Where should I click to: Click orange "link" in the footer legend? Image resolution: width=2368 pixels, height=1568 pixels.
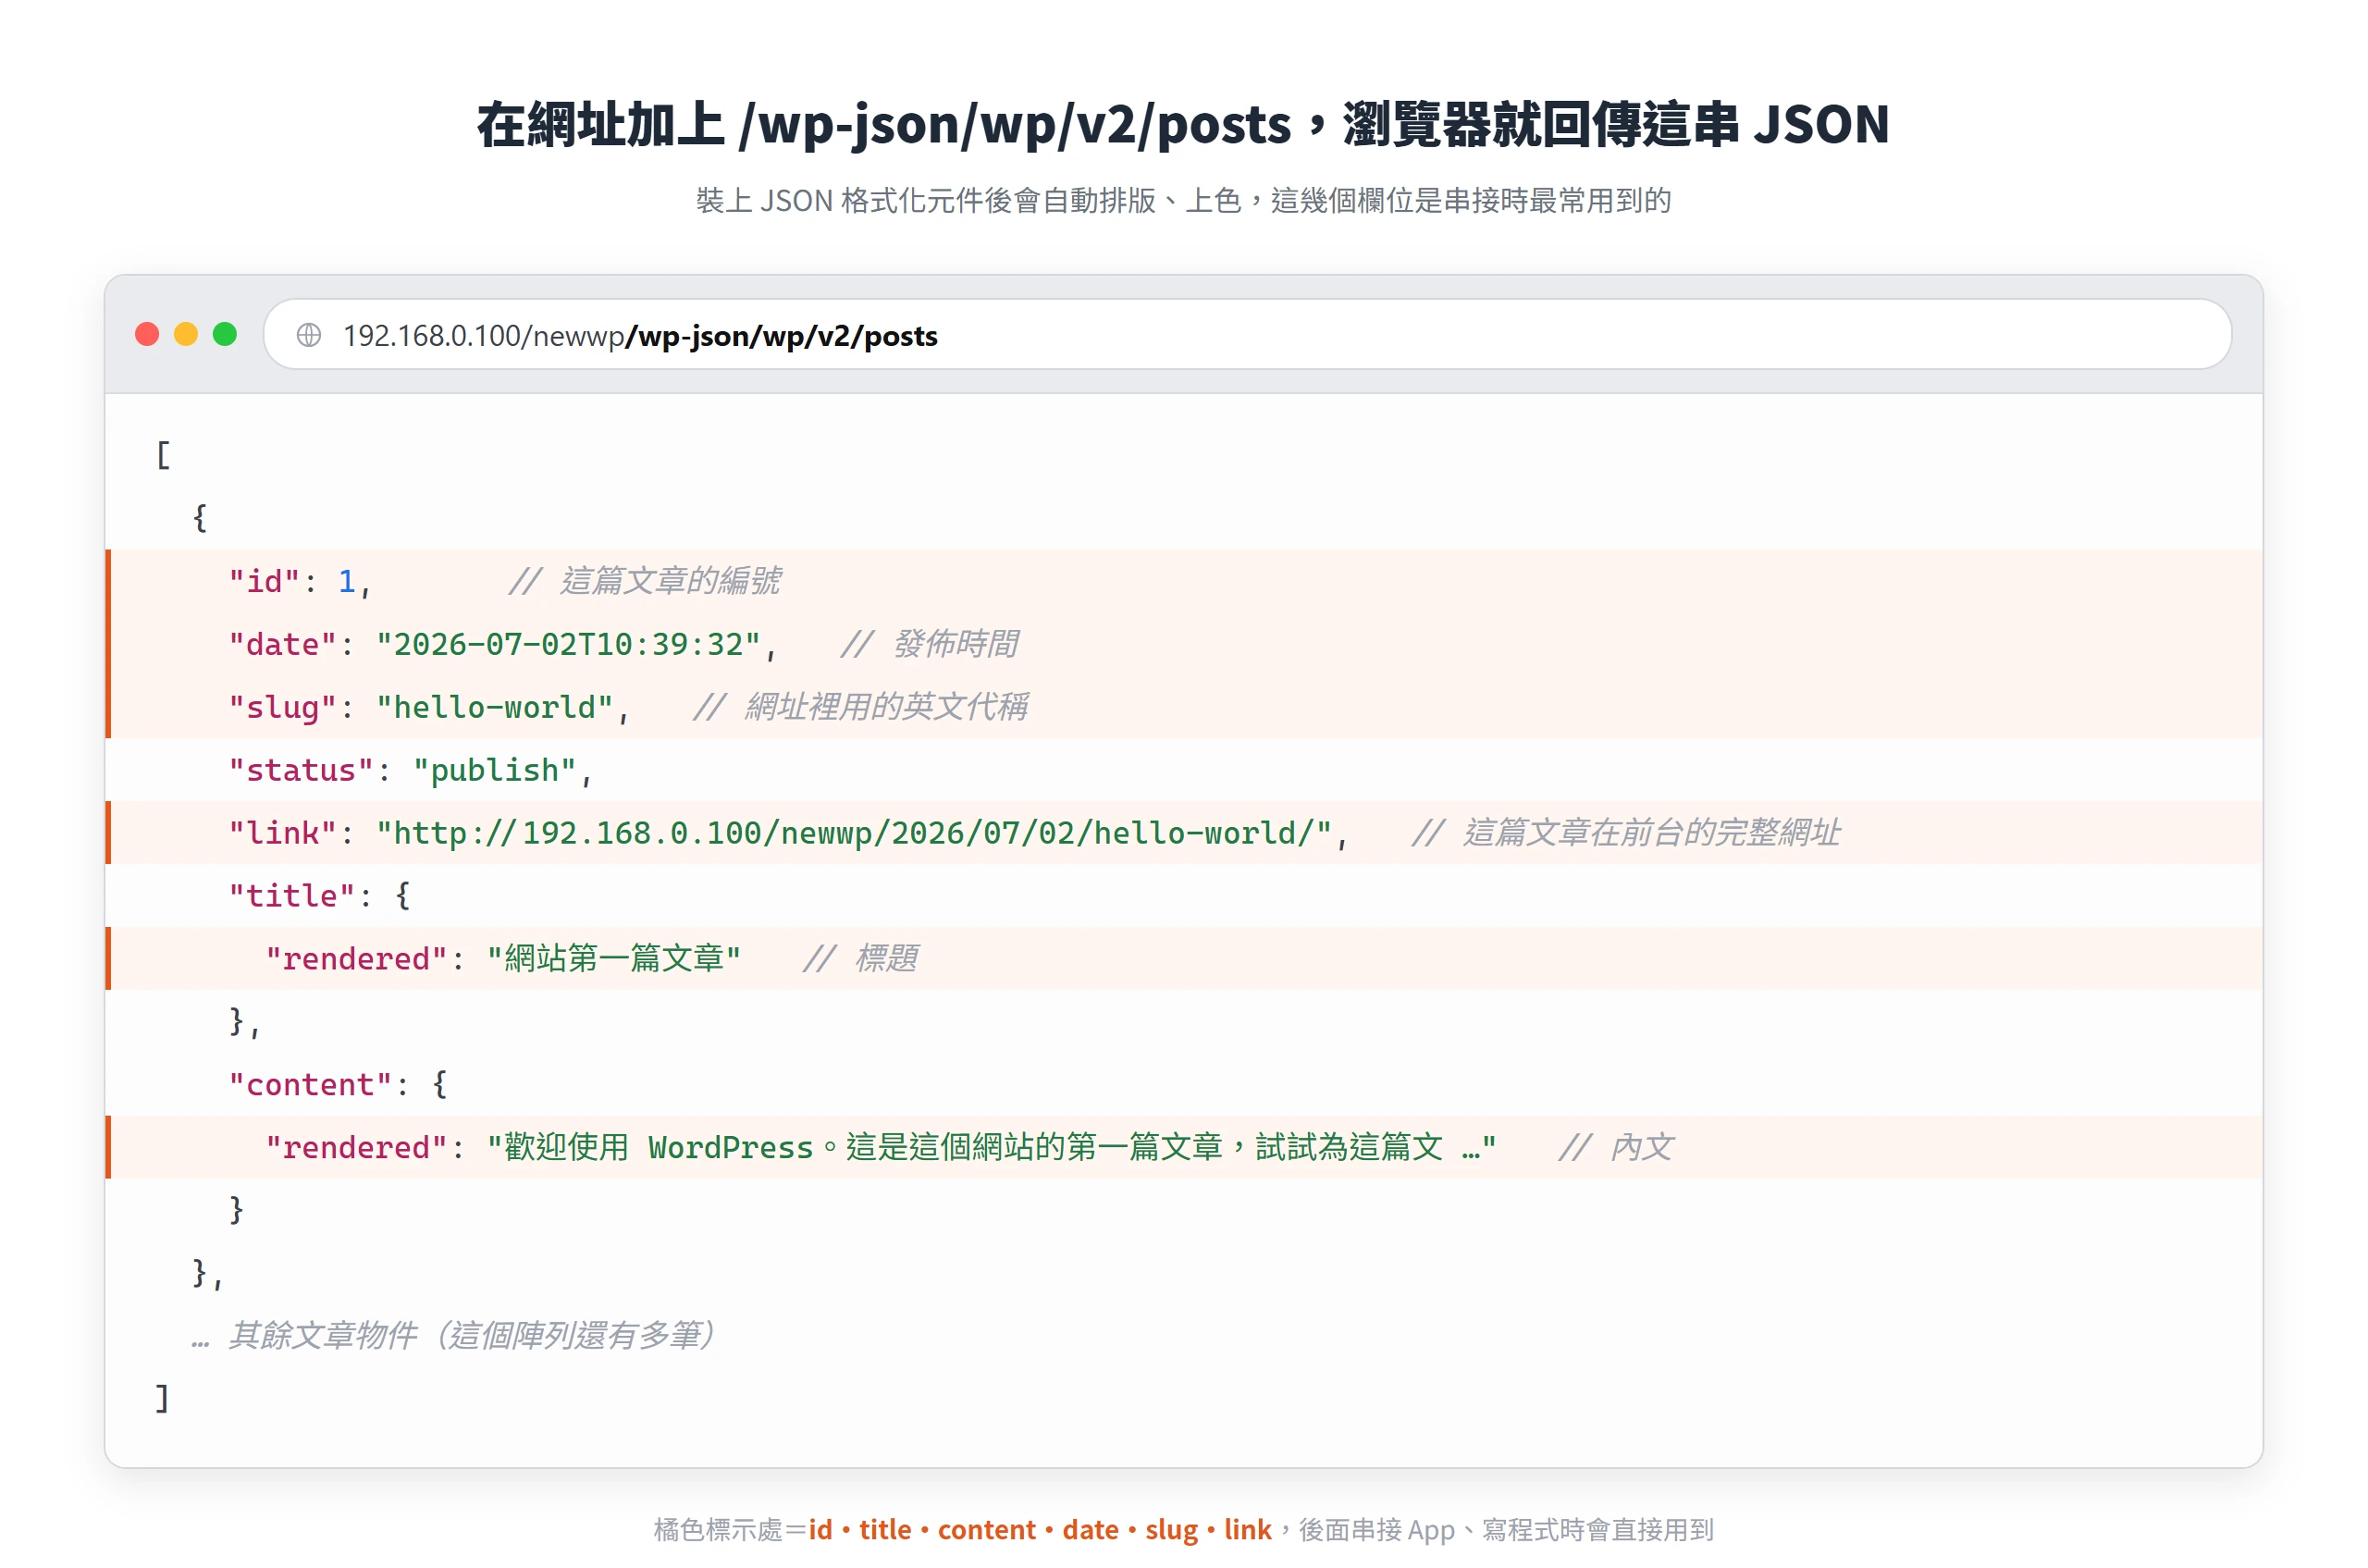1248,1529
